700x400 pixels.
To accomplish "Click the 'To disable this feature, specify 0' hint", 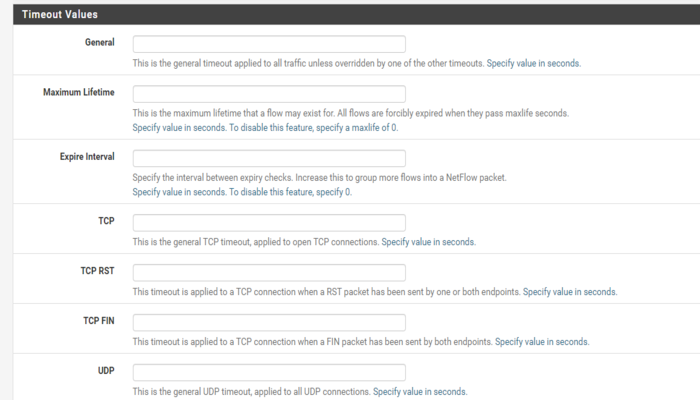I will click(290, 192).
